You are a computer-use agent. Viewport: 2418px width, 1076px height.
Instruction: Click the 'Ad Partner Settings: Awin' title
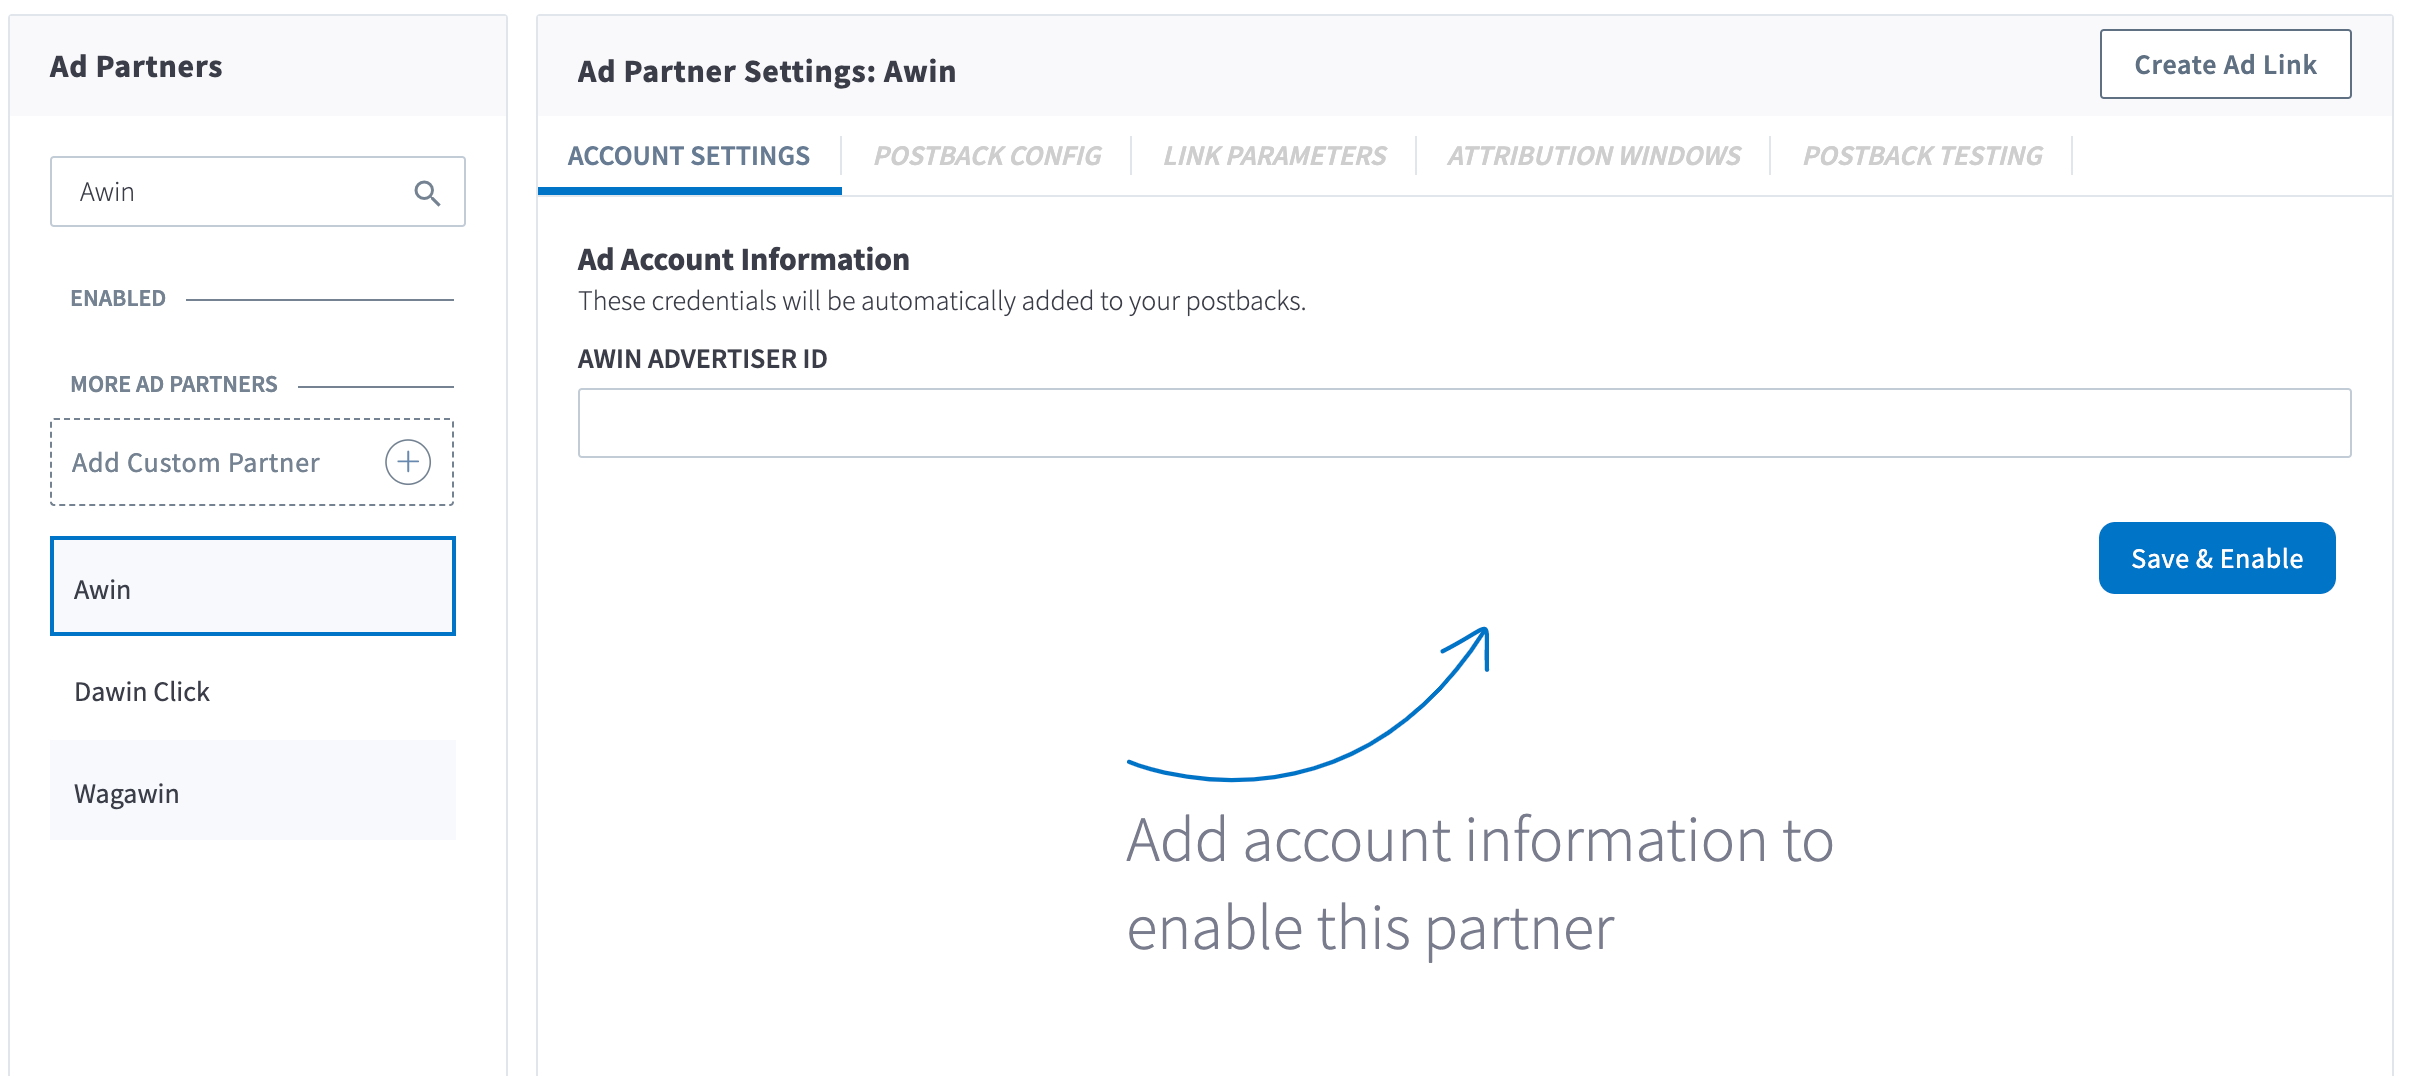[x=767, y=71]
